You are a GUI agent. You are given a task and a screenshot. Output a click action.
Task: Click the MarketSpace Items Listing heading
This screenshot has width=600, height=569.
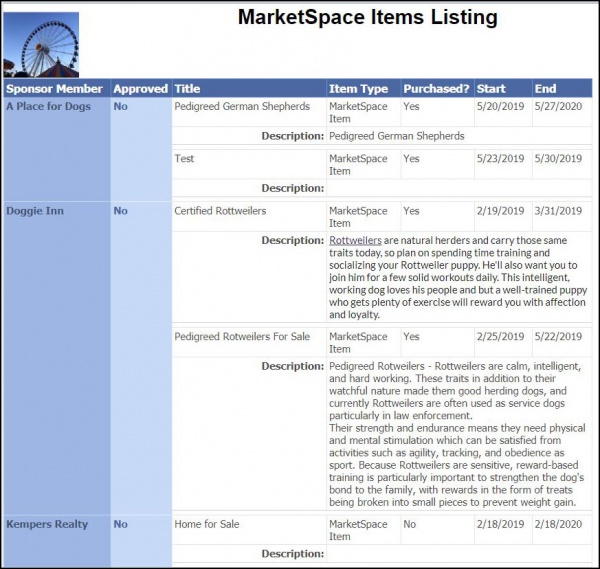[367, 18]
